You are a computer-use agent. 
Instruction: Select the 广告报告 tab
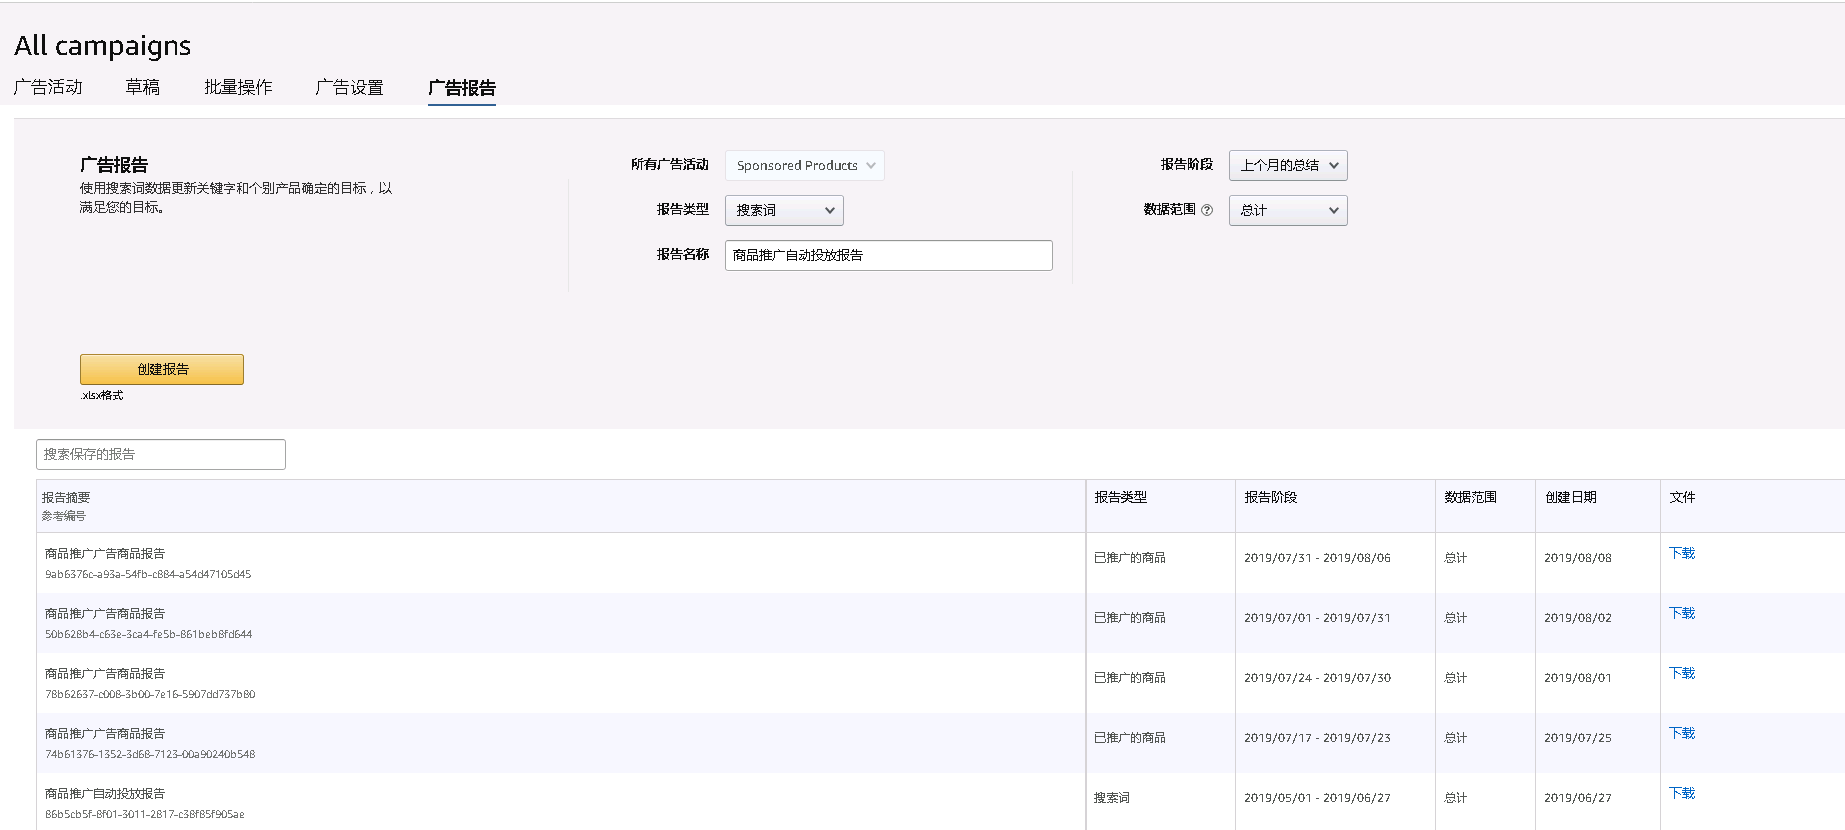coord(462,88)
